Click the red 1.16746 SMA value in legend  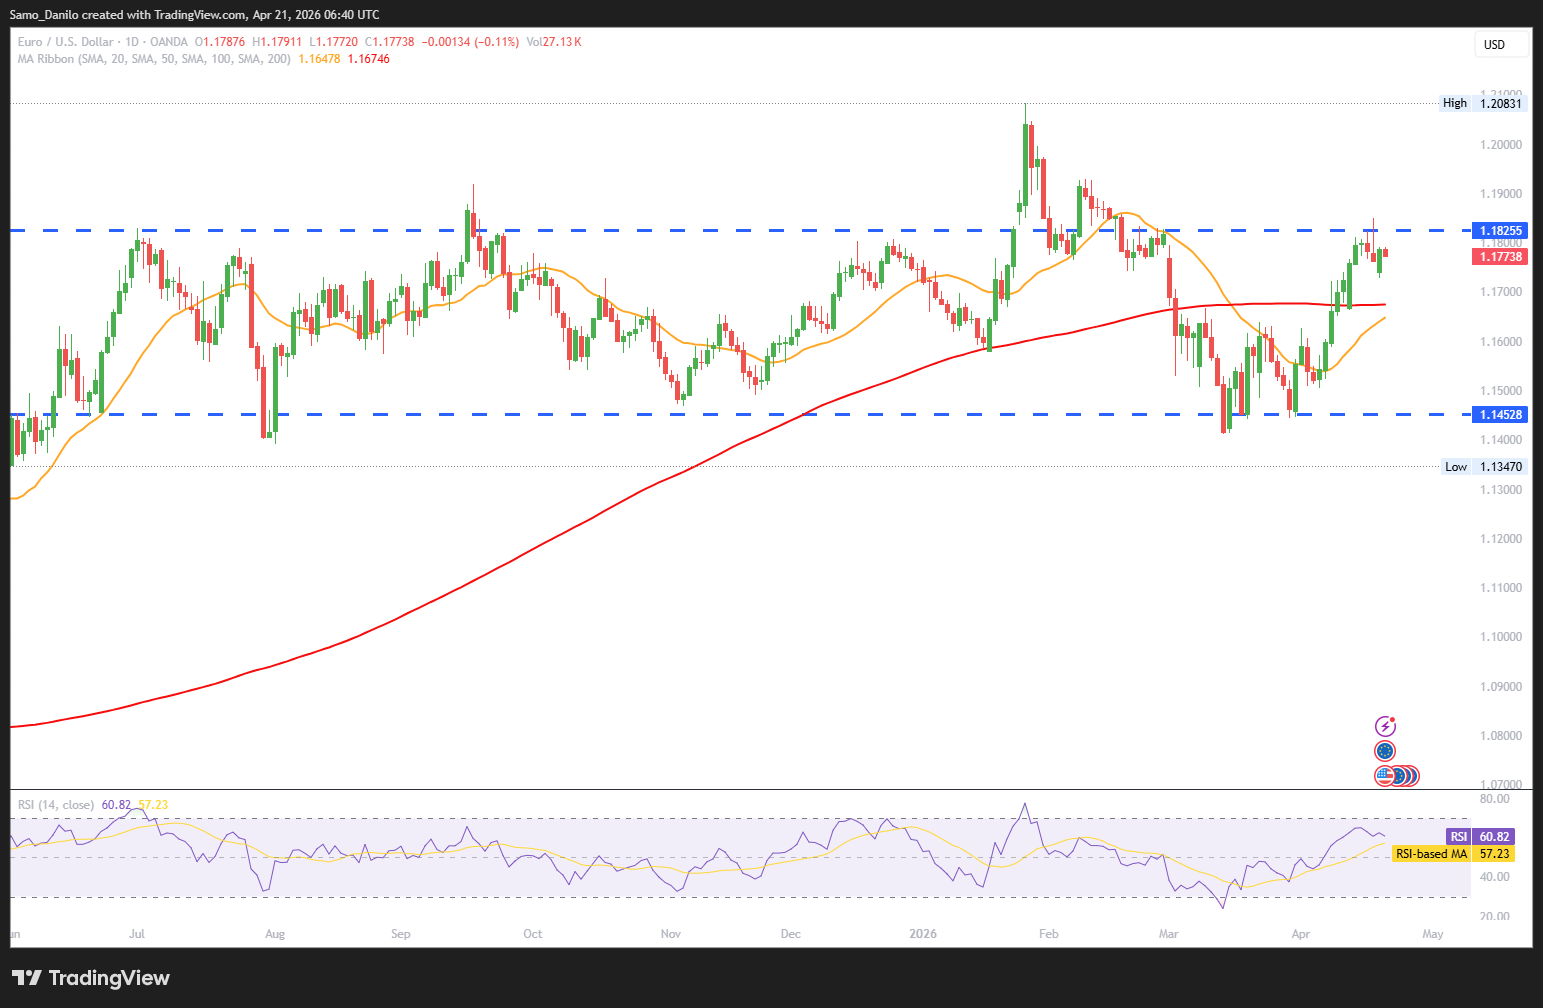pyautogui.click(x=368, y=59)
